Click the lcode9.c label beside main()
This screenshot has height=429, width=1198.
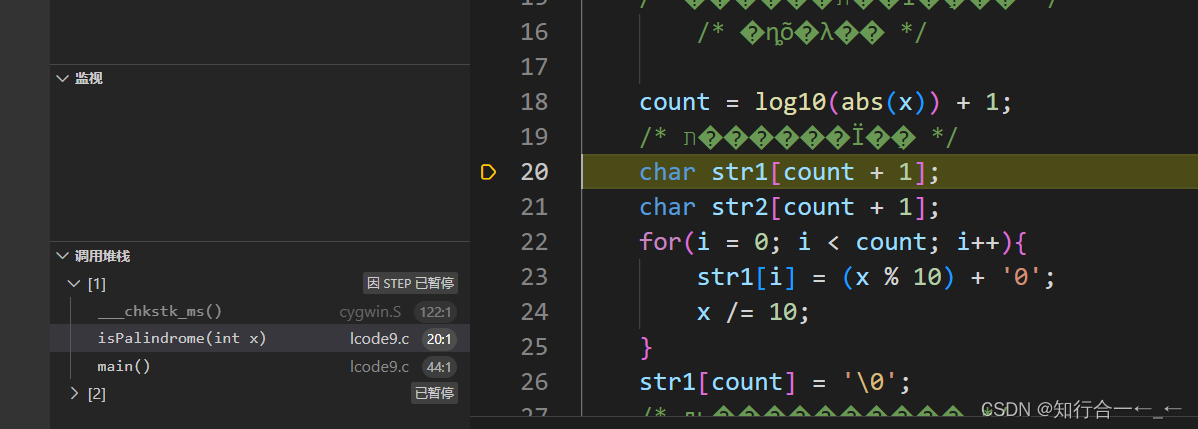[380, 366]
